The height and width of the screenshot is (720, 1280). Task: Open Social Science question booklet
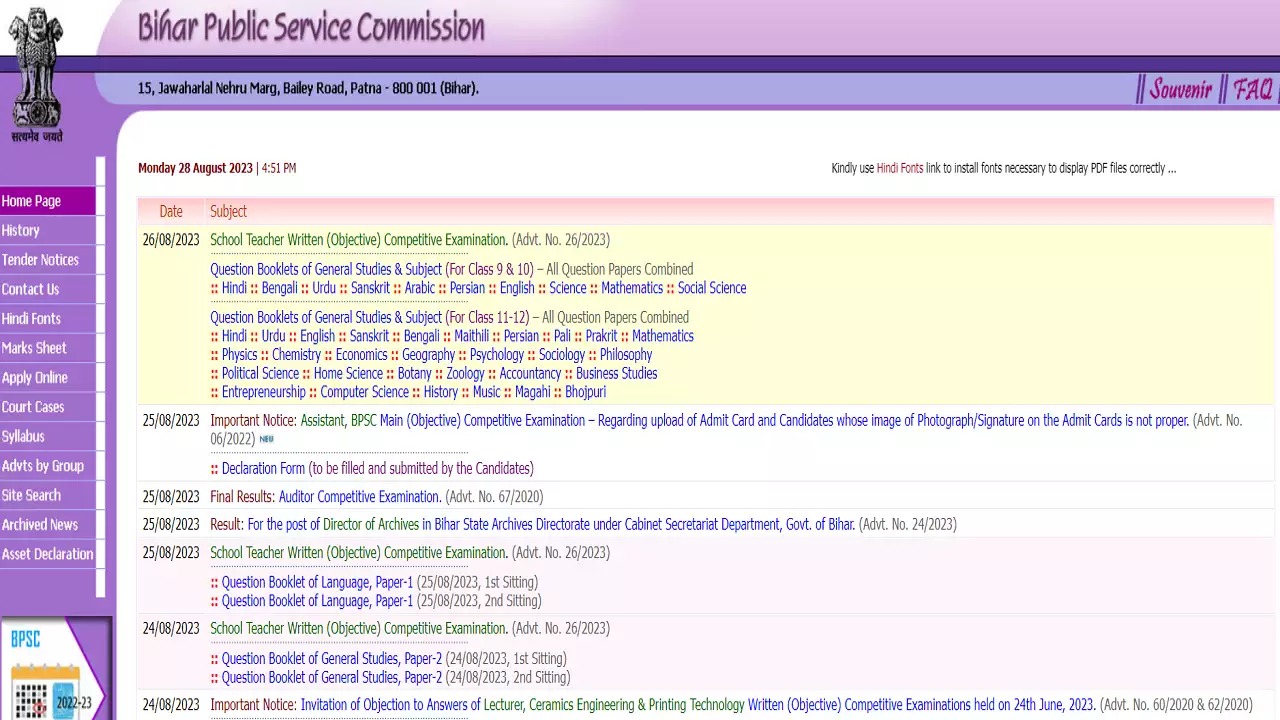[712, 288]
